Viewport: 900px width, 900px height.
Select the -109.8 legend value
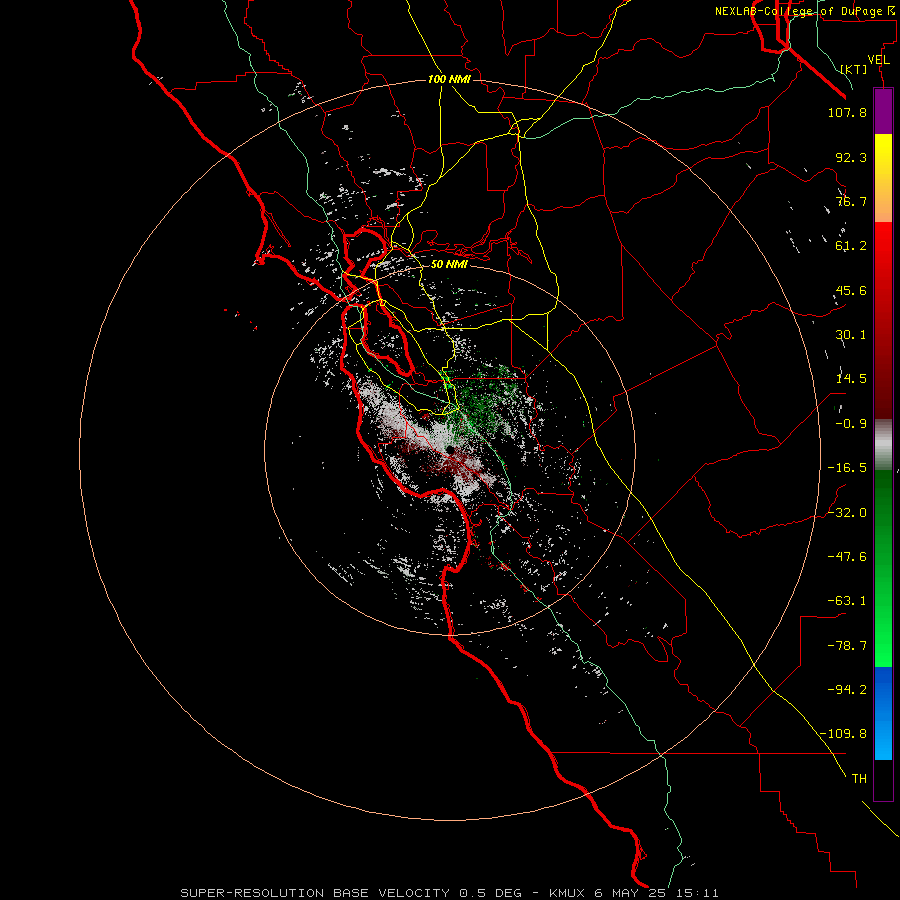pos(843,734)
